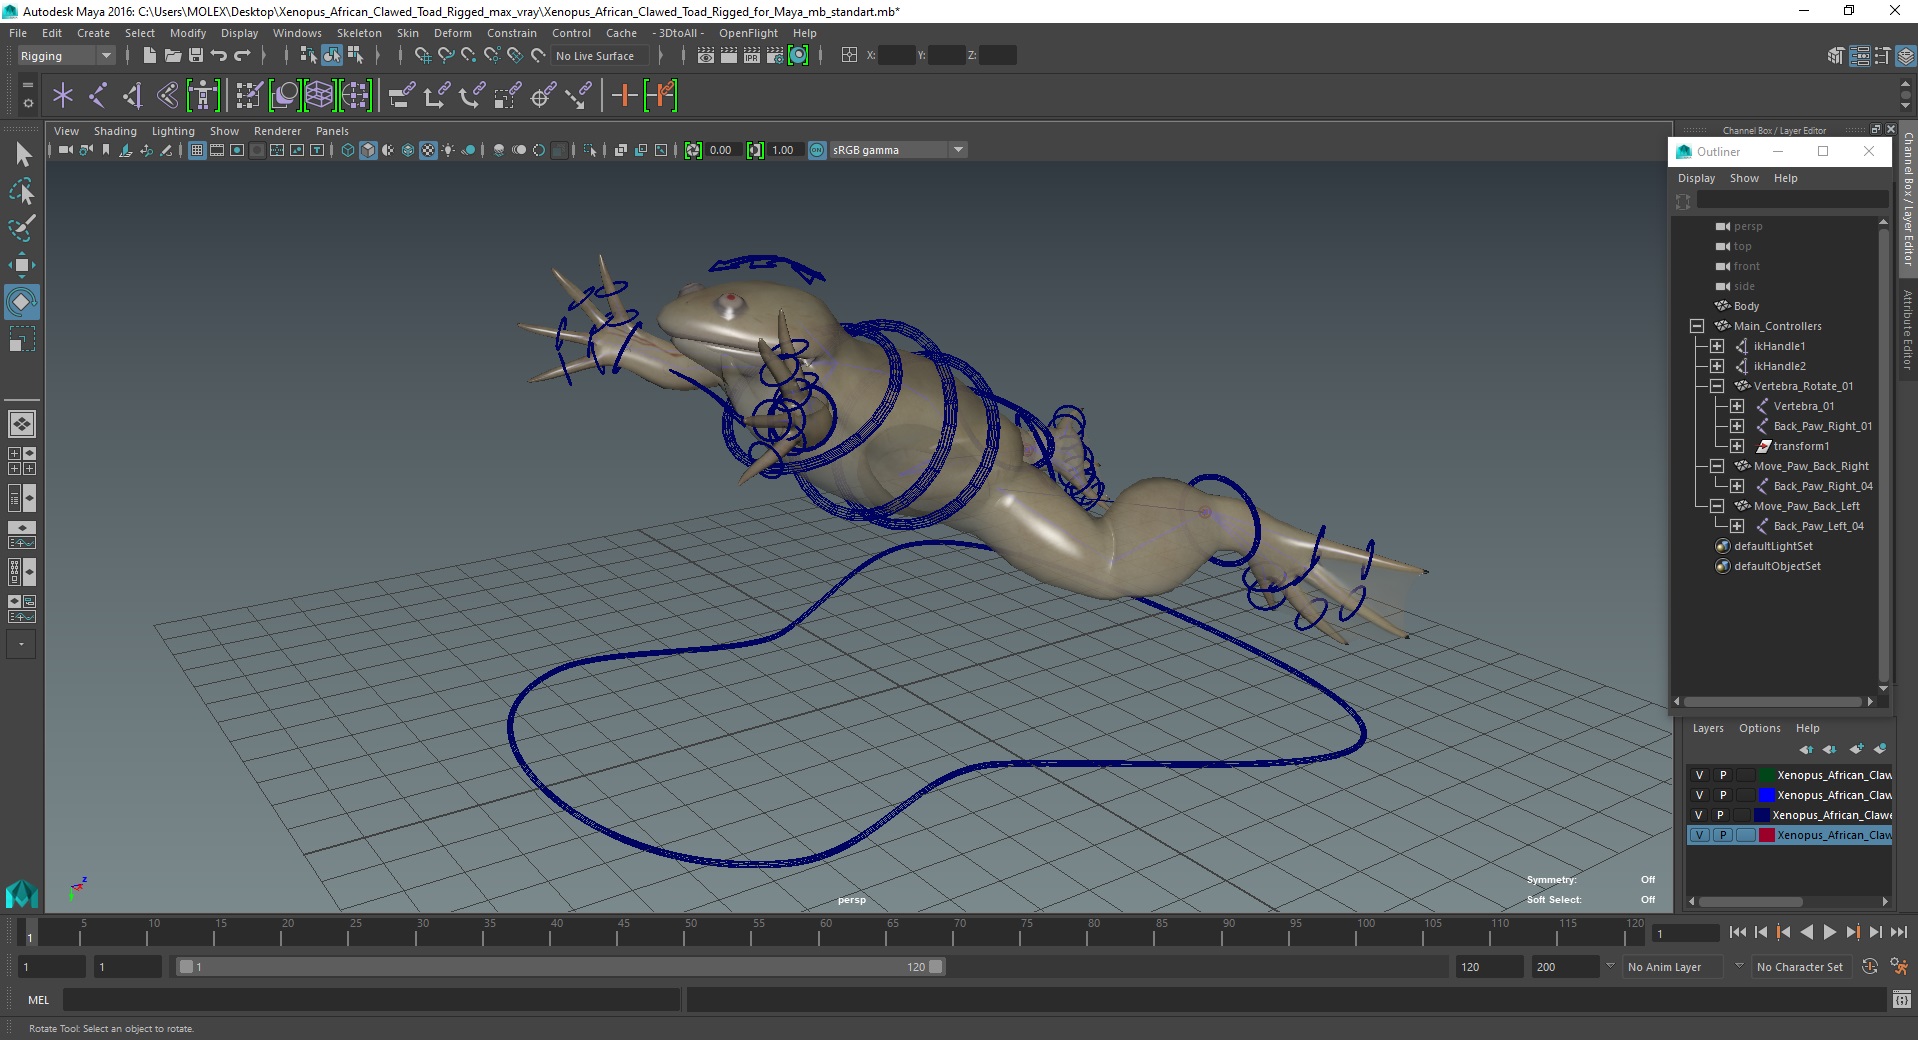Click the playback range slider bar
The height and width of the screenshot is (1040, 1918).
click(560, 967)
